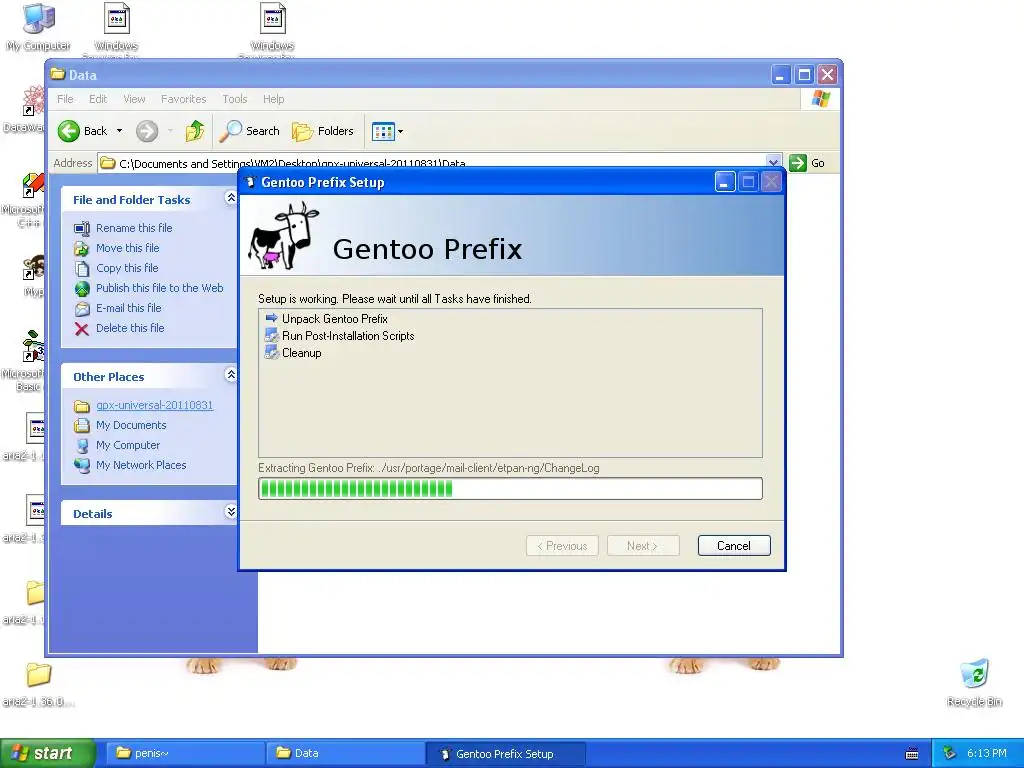Open My Documents in Other Places
Screen dimensions: 1024x768
coord(131,425)
